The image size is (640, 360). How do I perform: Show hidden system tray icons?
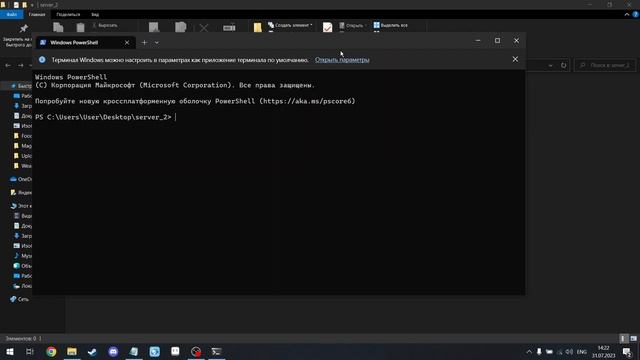(529, 351)
